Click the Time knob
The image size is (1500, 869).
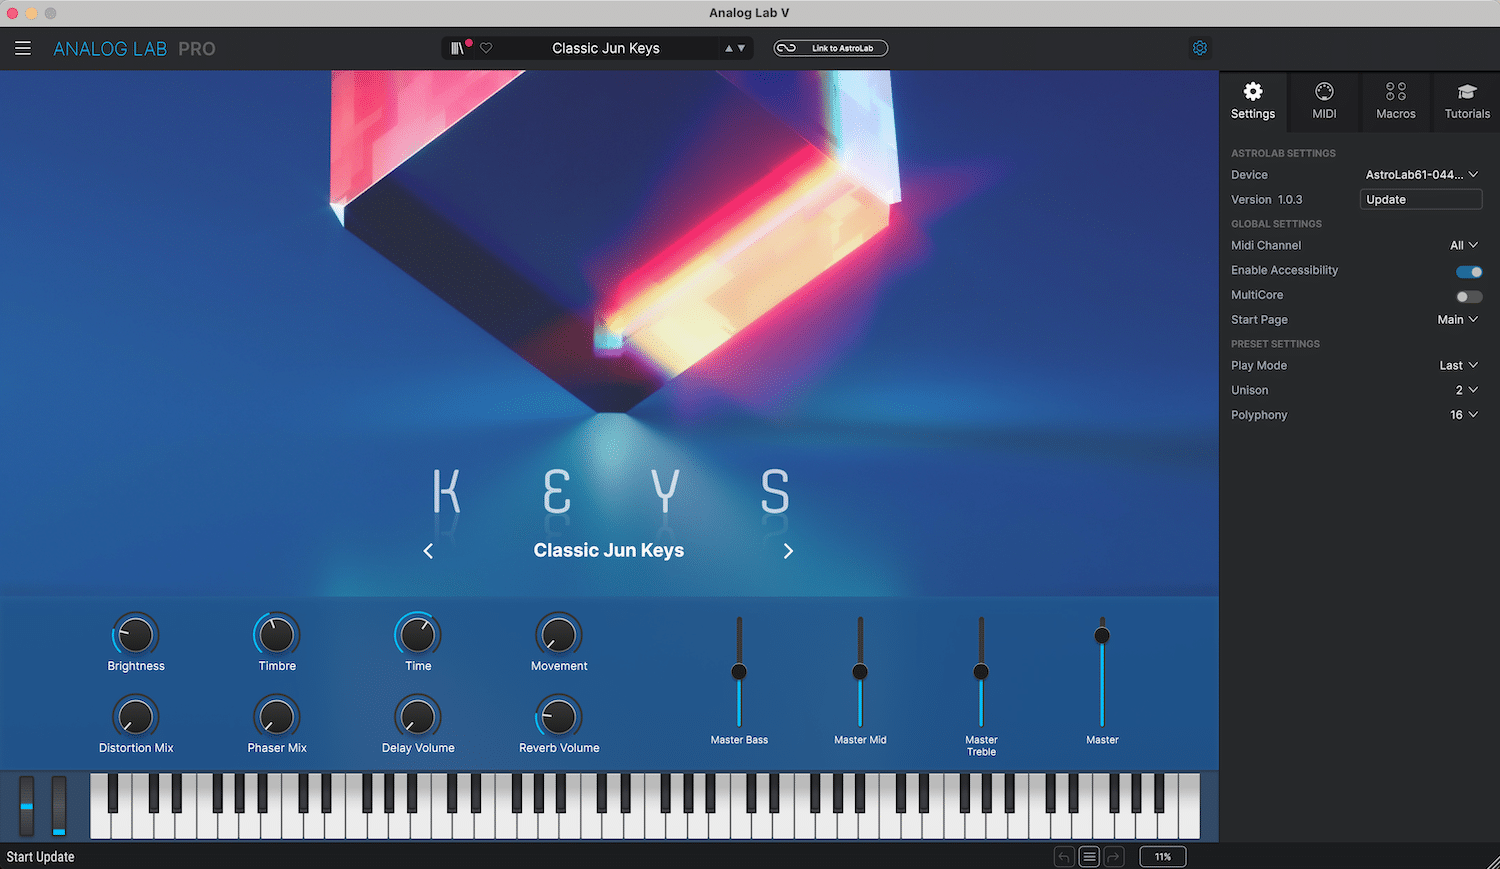[418, 635]
